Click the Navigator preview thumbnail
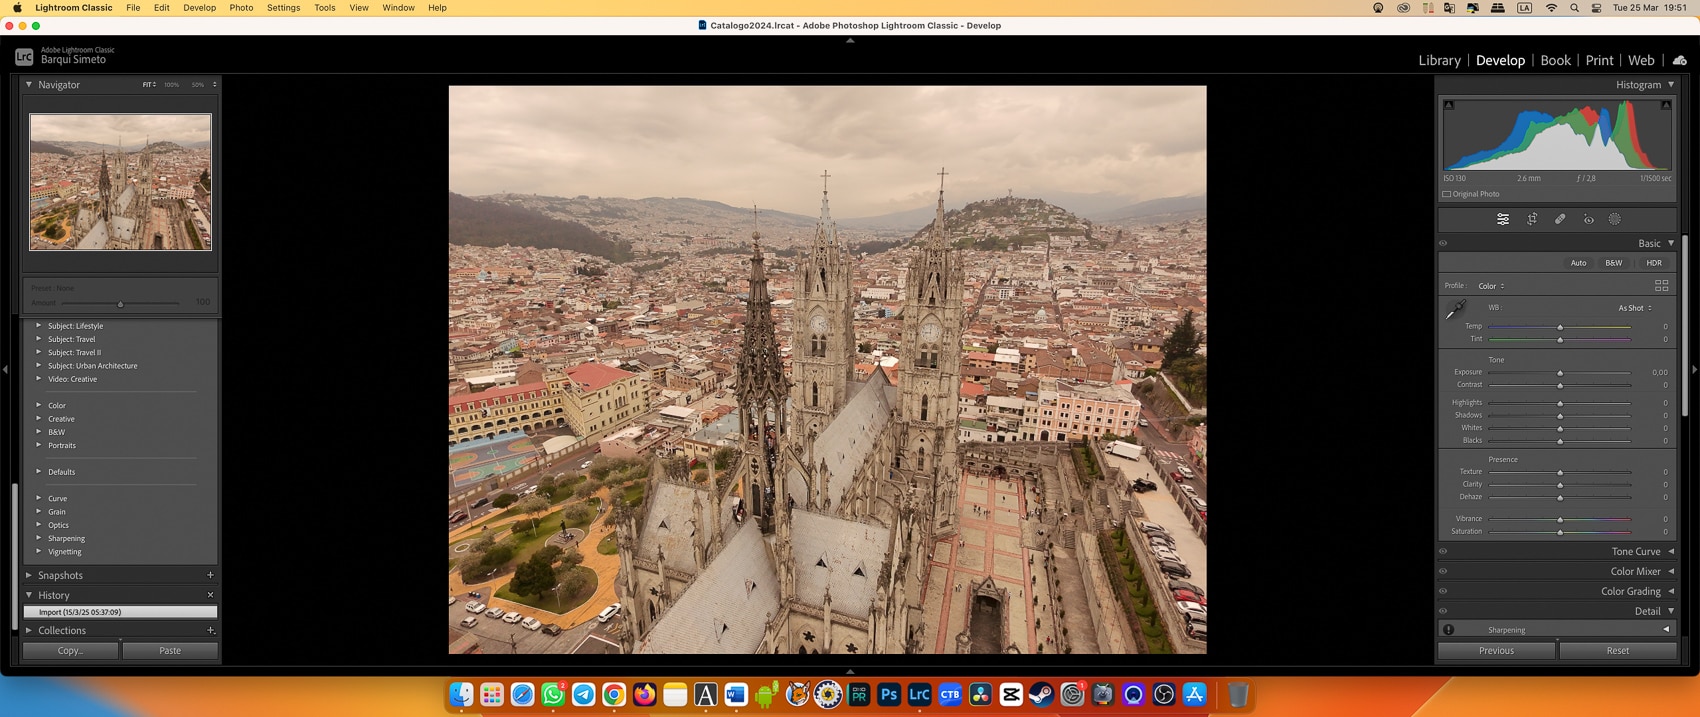1700x717 pixels. pos(120,182)
